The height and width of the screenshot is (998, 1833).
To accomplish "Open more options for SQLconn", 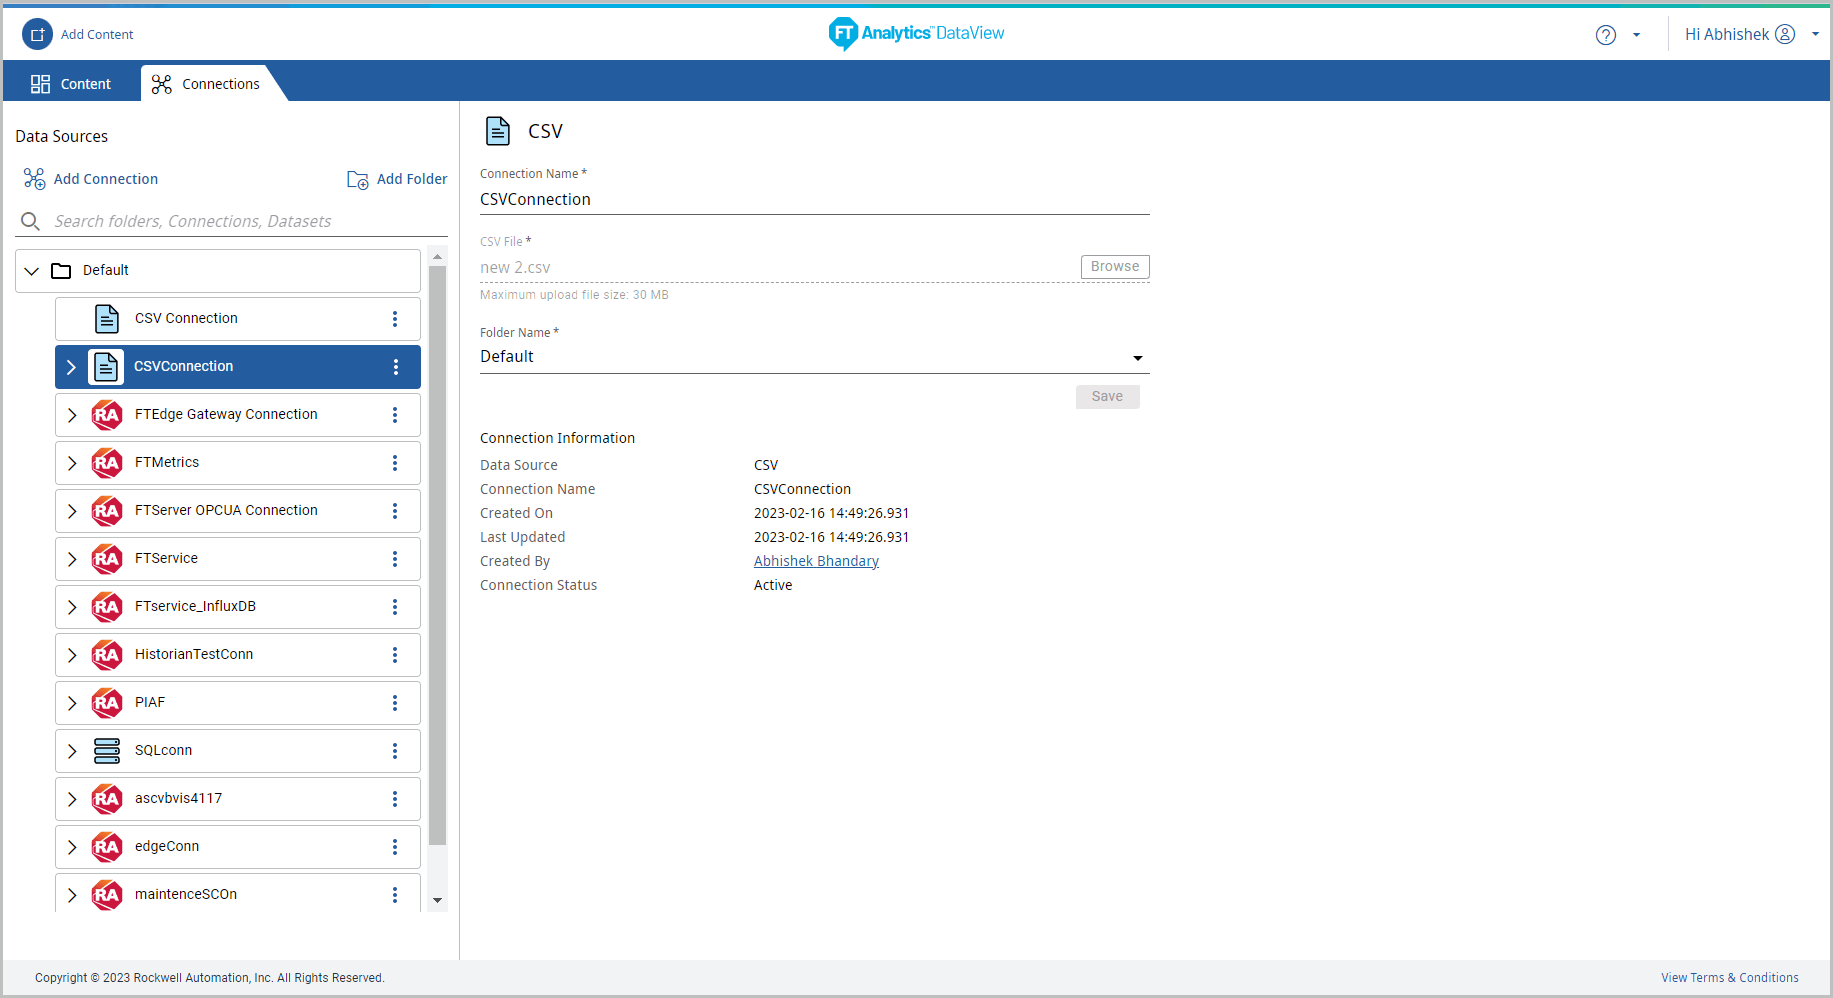I will tap(395, 751).
